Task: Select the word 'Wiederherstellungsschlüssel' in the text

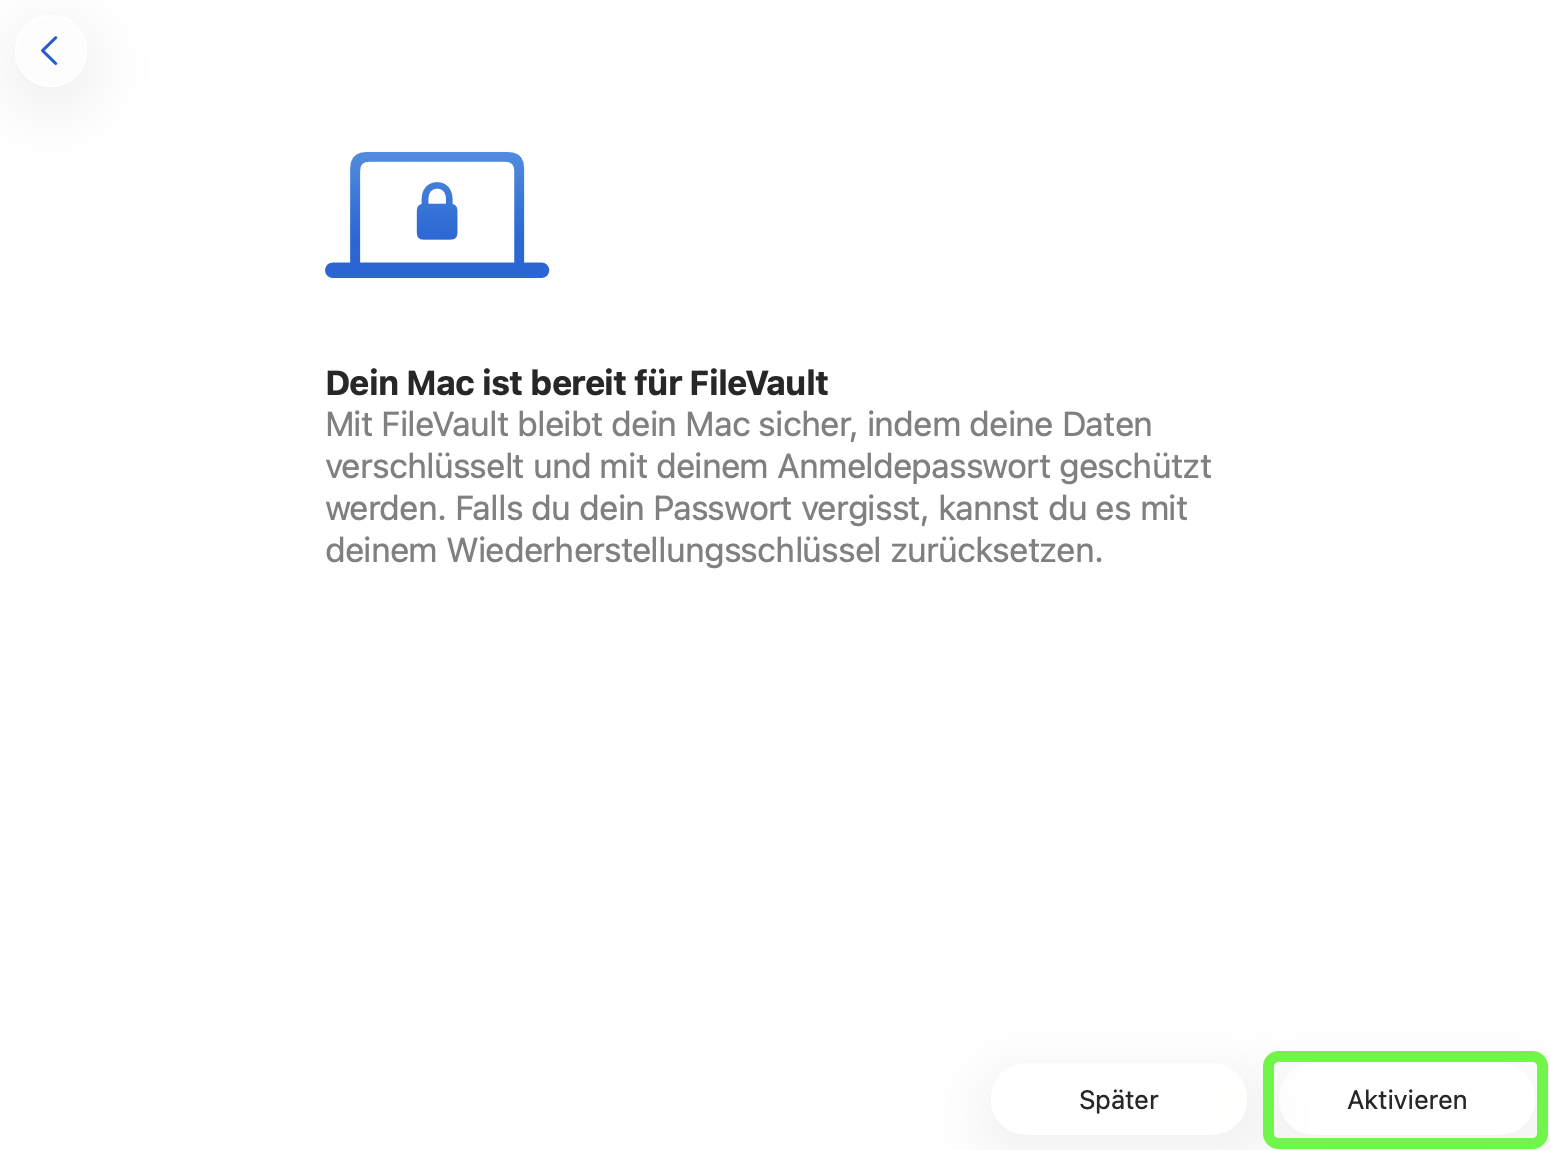Action: pyautogui.click(x=664, y=551)
